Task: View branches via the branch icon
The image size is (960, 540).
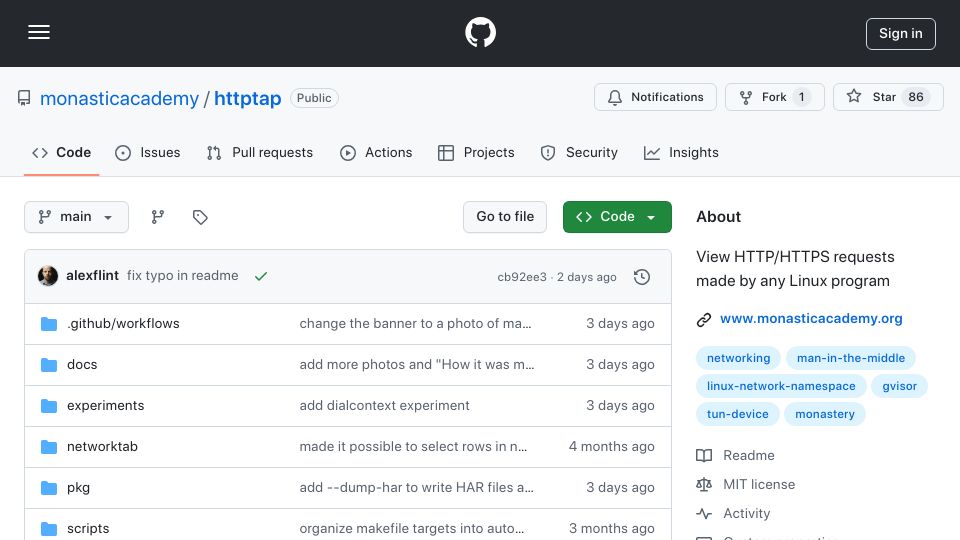Action: coord(157,217)
